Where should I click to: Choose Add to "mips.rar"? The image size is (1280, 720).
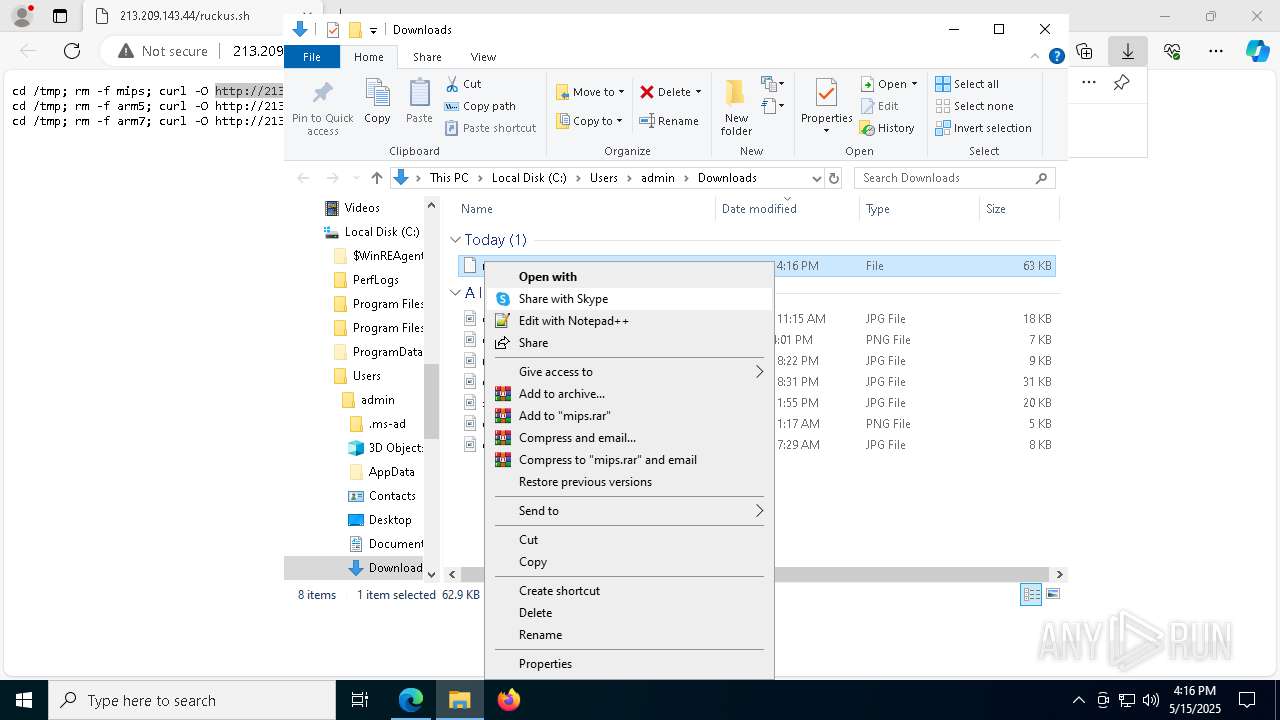click(x=629, y=416)
